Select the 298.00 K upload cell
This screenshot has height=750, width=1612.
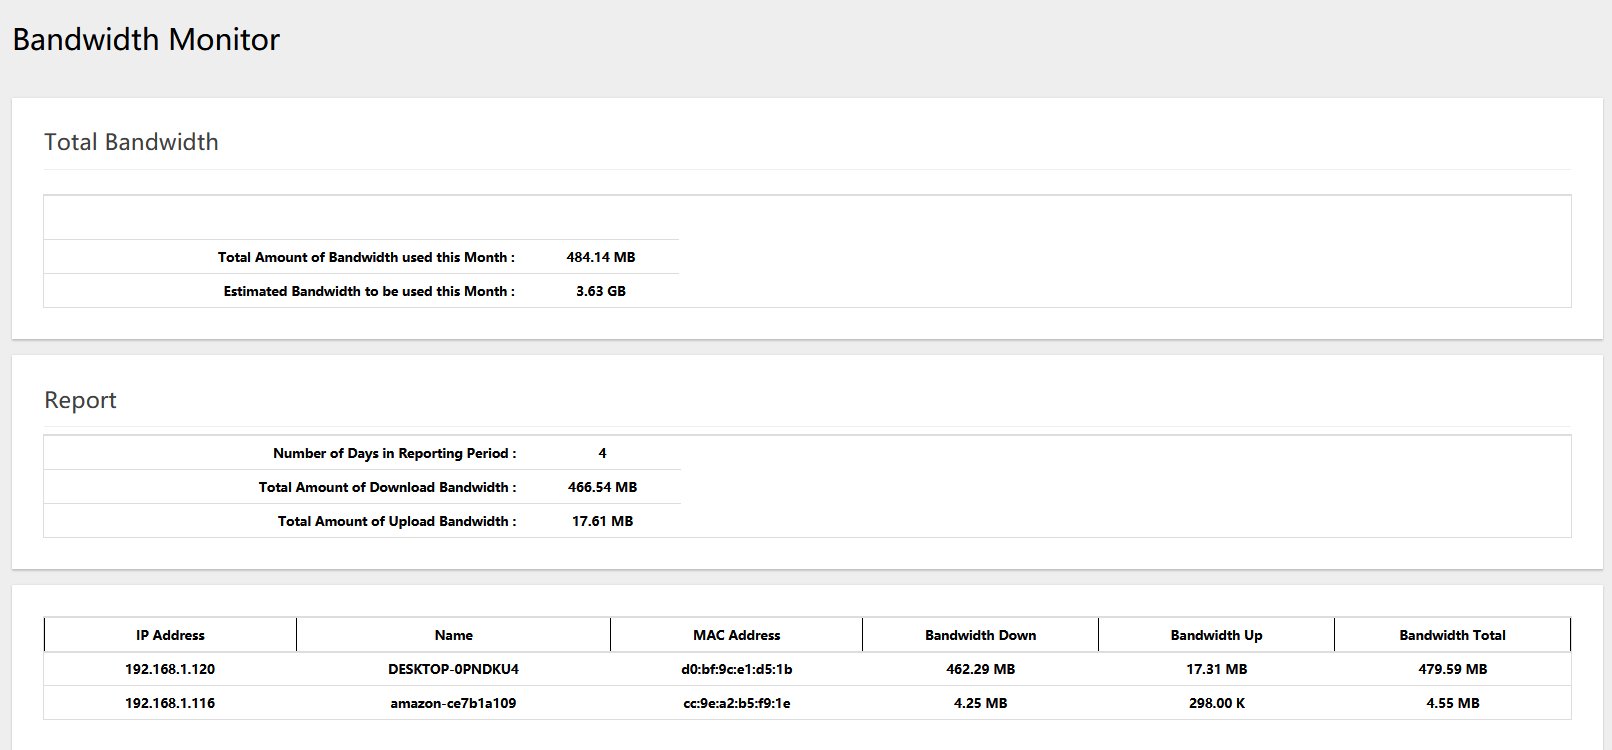(x=1217, y=703)
